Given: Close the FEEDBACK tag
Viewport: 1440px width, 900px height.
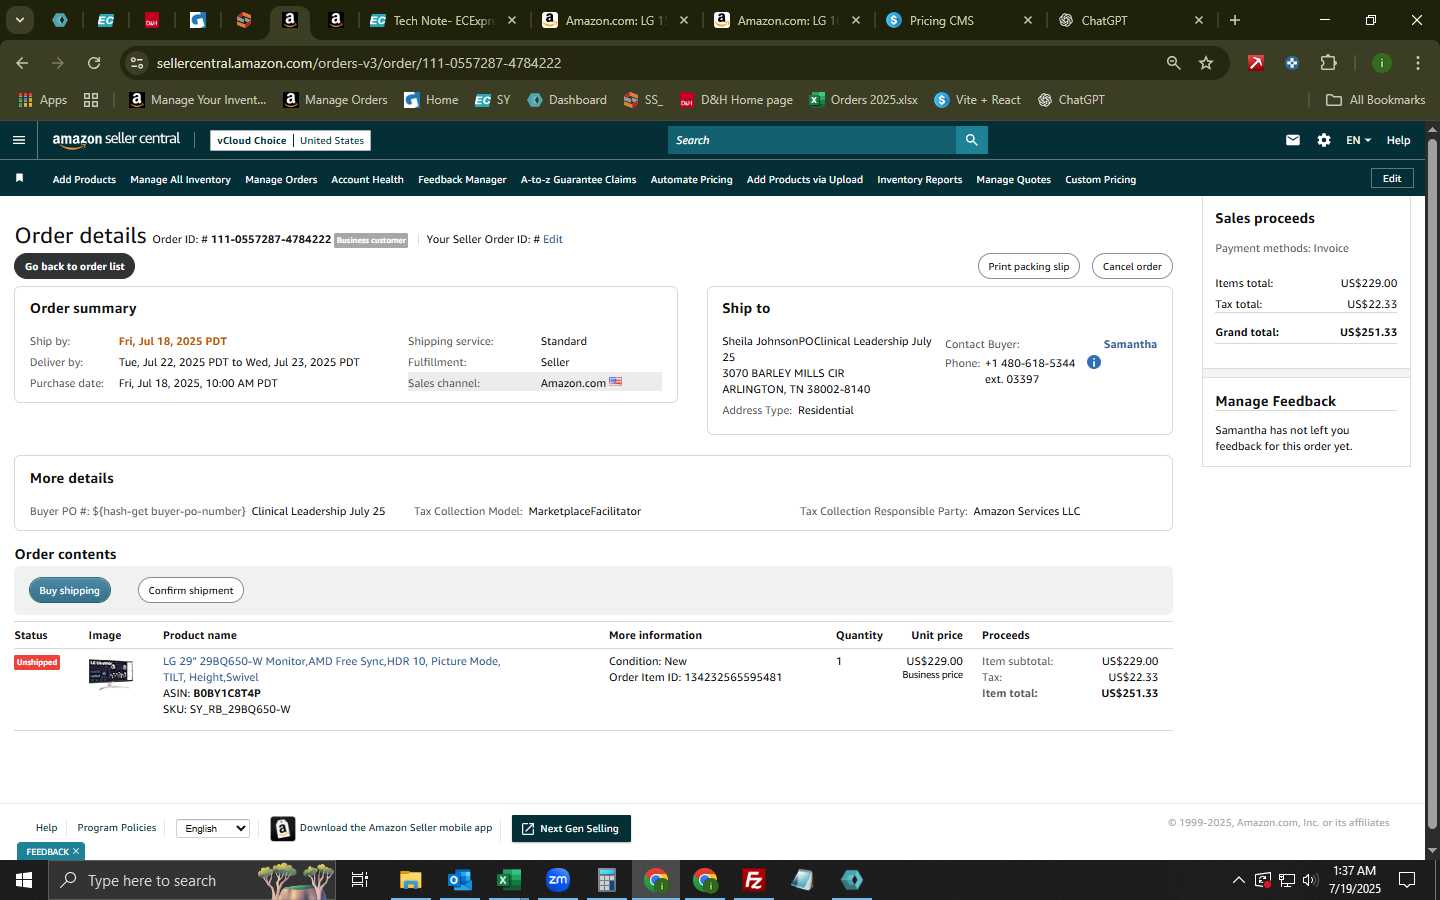Looking at the screenshot, I should (x=76, y=851).
